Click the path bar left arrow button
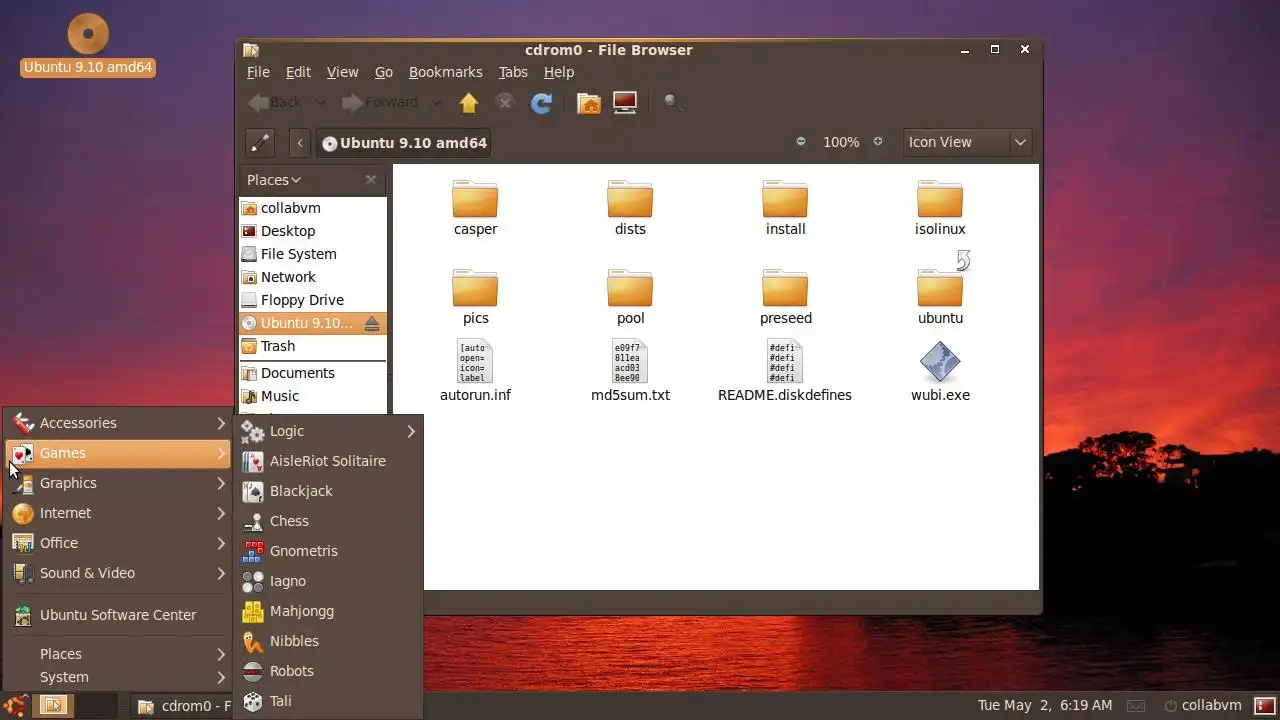The height and width of the screenshot is (720, 1280). click(300, 143)
